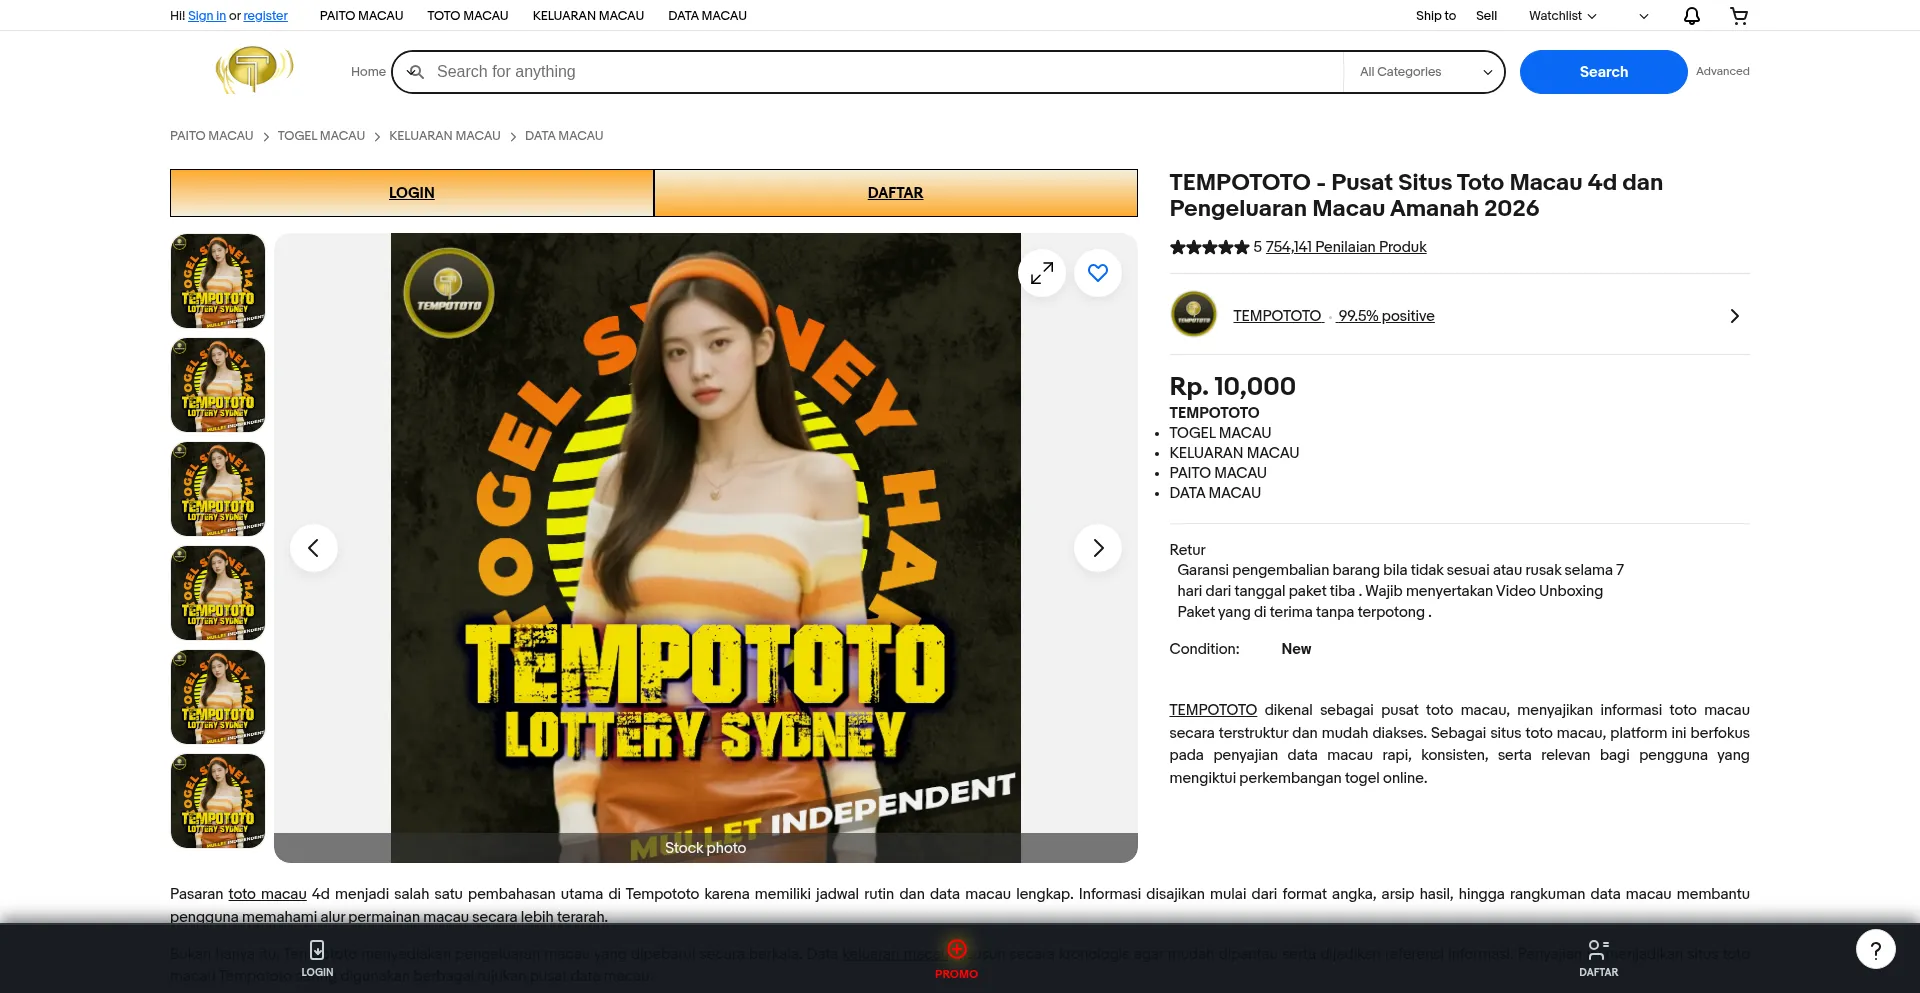Click KELUARAN MACAU breadcrumb
Image resolution: width=1920 pixels, height=993 pixels.
click(x=445, y=136)
